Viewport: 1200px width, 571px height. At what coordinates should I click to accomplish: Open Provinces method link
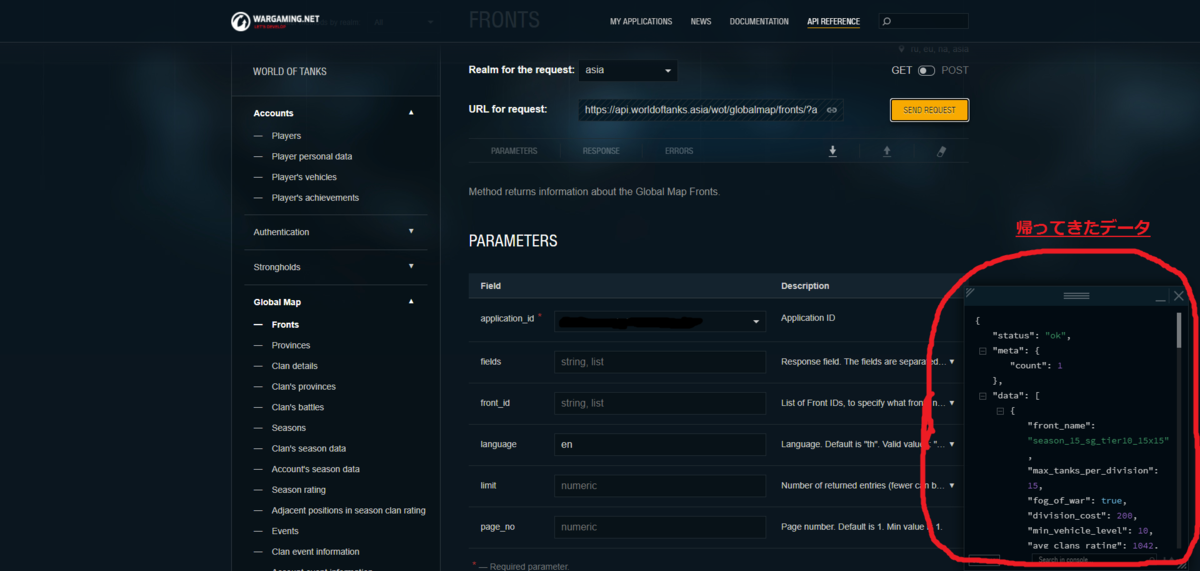click(x=291, y=345)
